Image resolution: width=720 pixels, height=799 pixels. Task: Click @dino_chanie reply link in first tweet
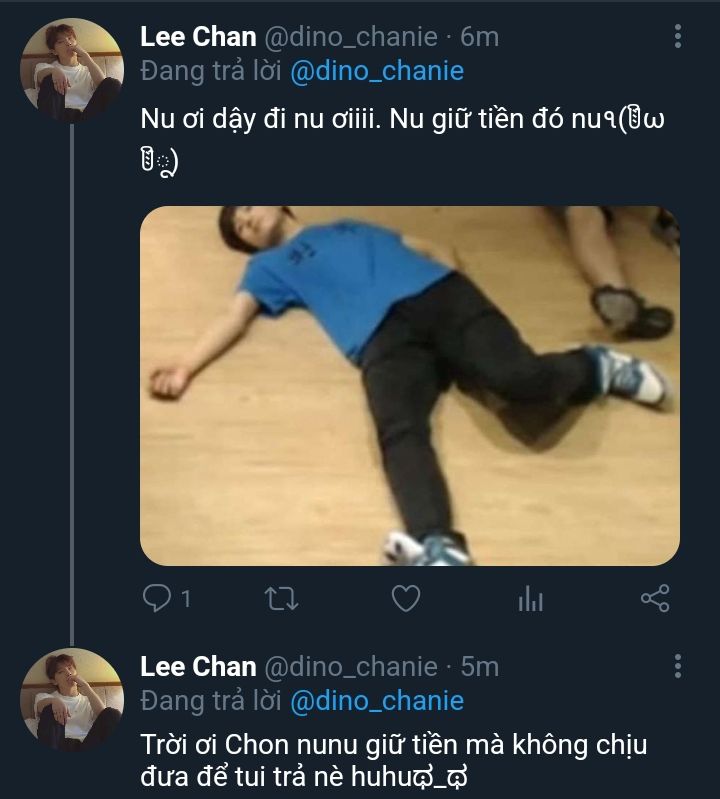tap(377, 71)
